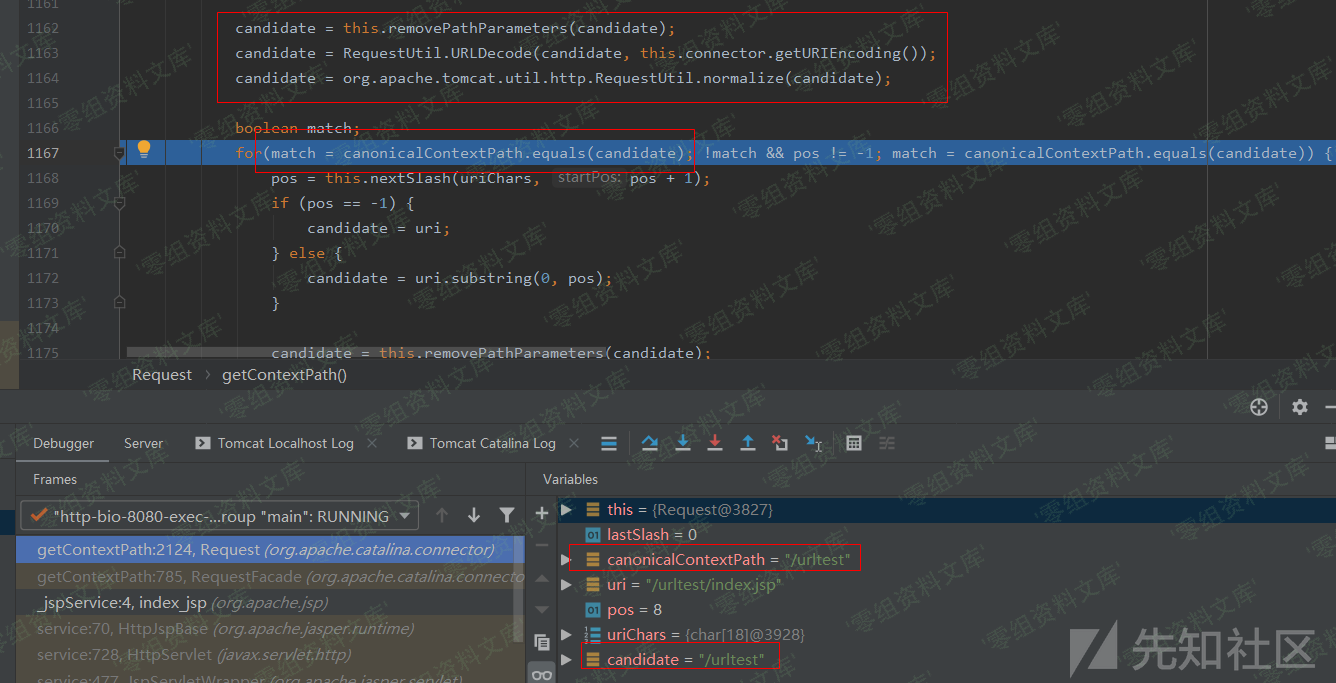The image size is (1336, 683).
Task: Click the Show Execution Point icon
Action: pyautogui.click(x=609, y=443)
